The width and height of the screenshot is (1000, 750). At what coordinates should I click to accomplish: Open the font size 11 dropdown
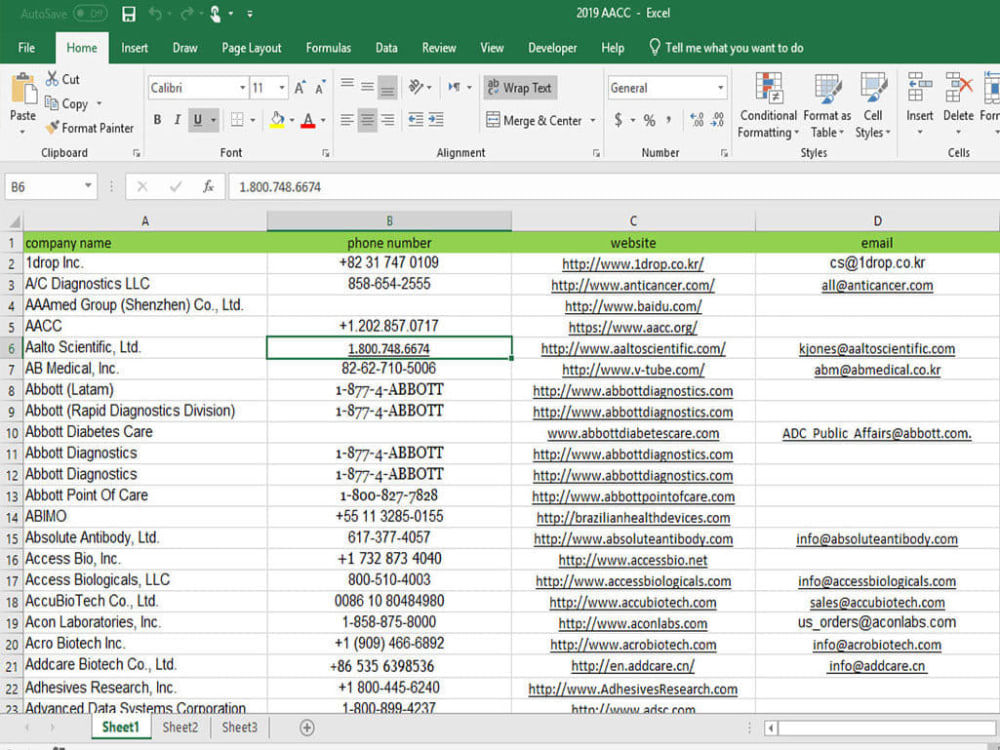click(x=282, y=88)
